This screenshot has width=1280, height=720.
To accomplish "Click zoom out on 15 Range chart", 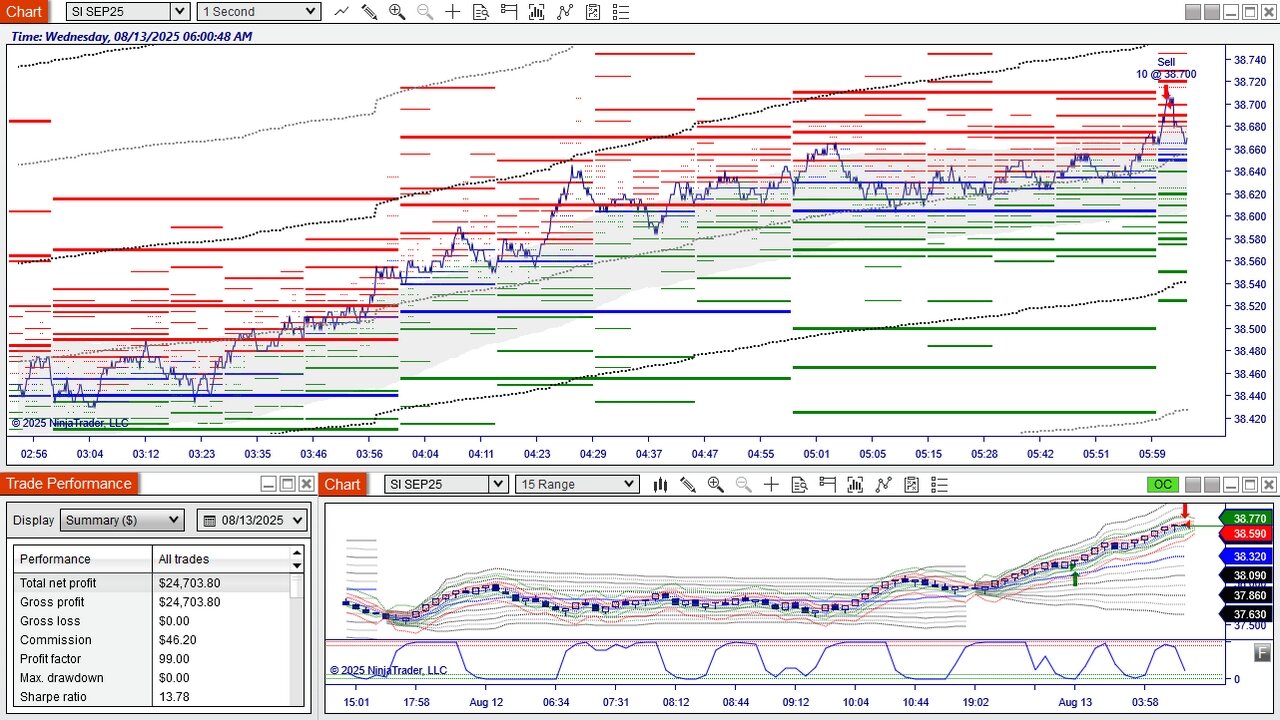I will point(744,484).
